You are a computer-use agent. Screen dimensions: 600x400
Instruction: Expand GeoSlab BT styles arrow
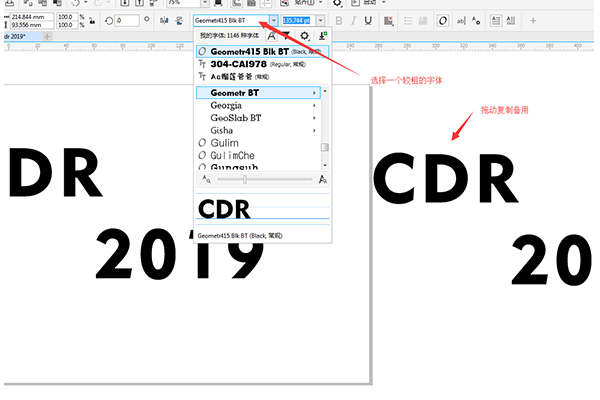[314, 118]
